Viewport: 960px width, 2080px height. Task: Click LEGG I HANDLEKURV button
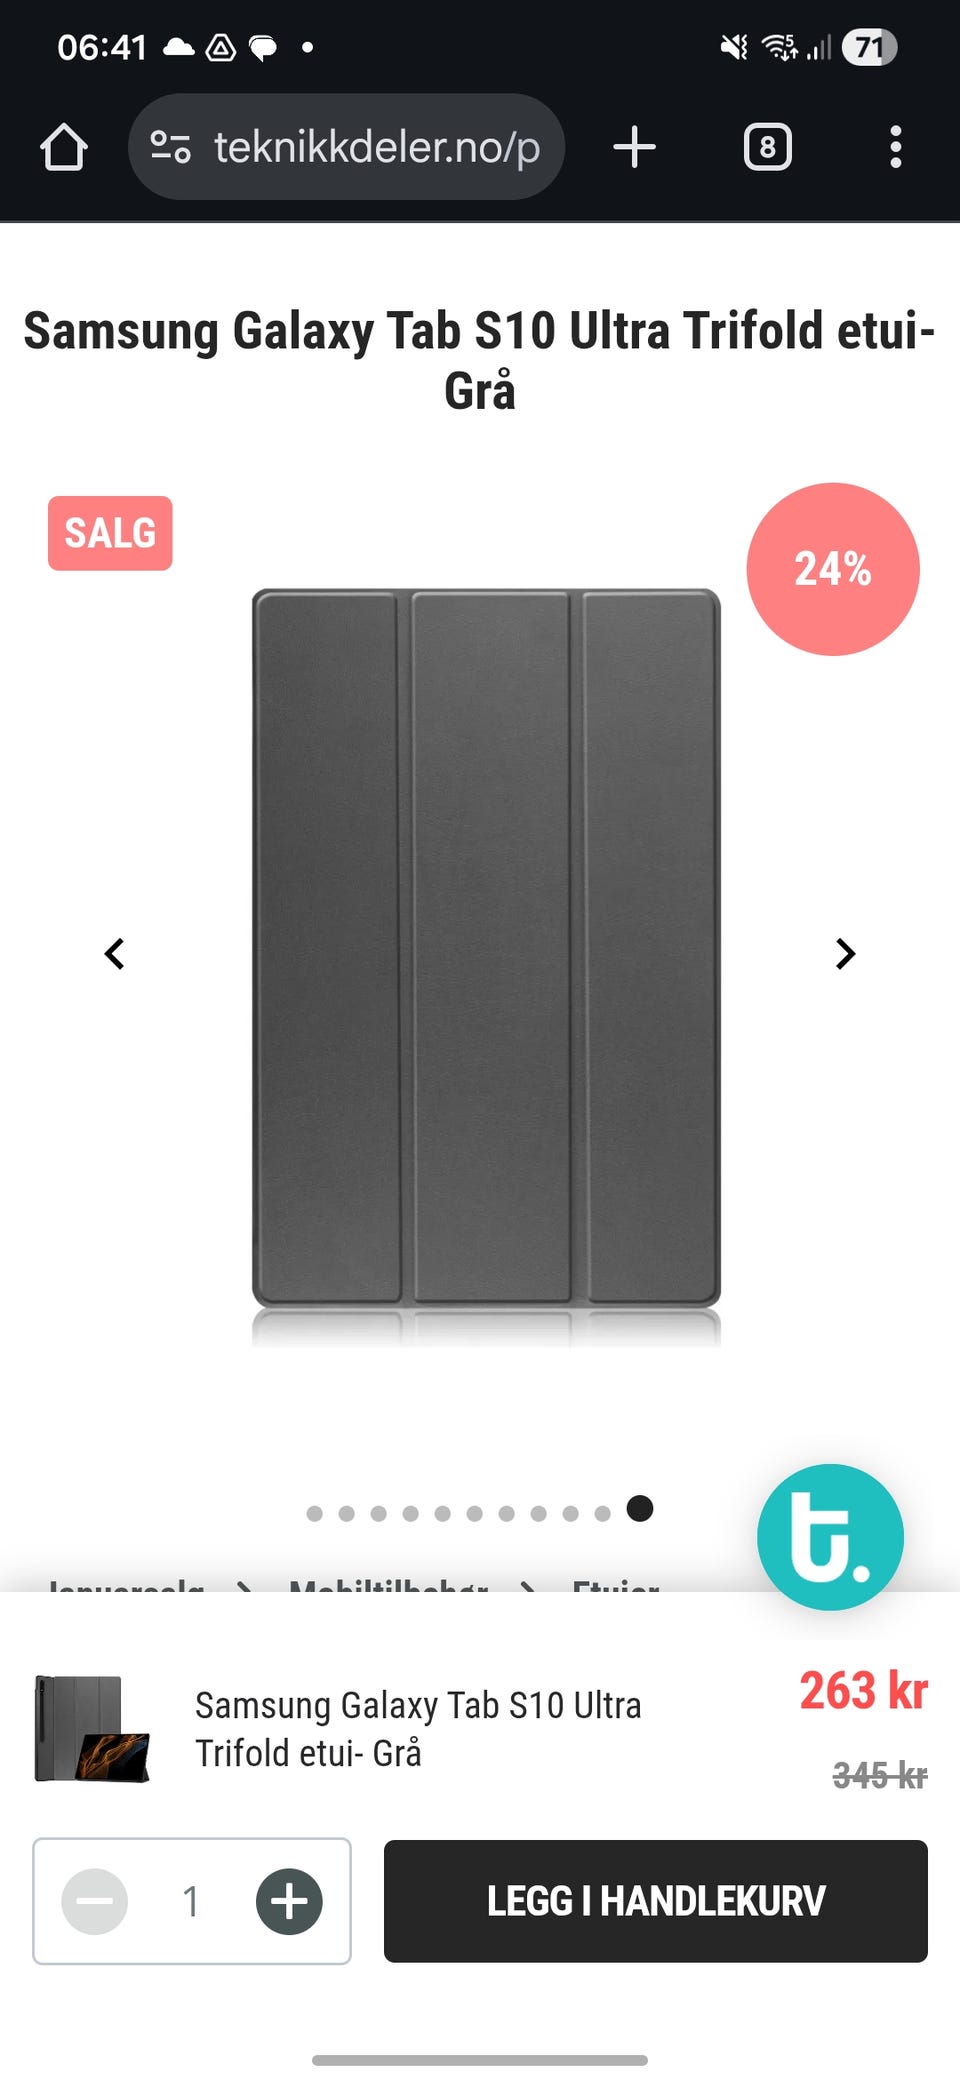(x=656, y=1901)
